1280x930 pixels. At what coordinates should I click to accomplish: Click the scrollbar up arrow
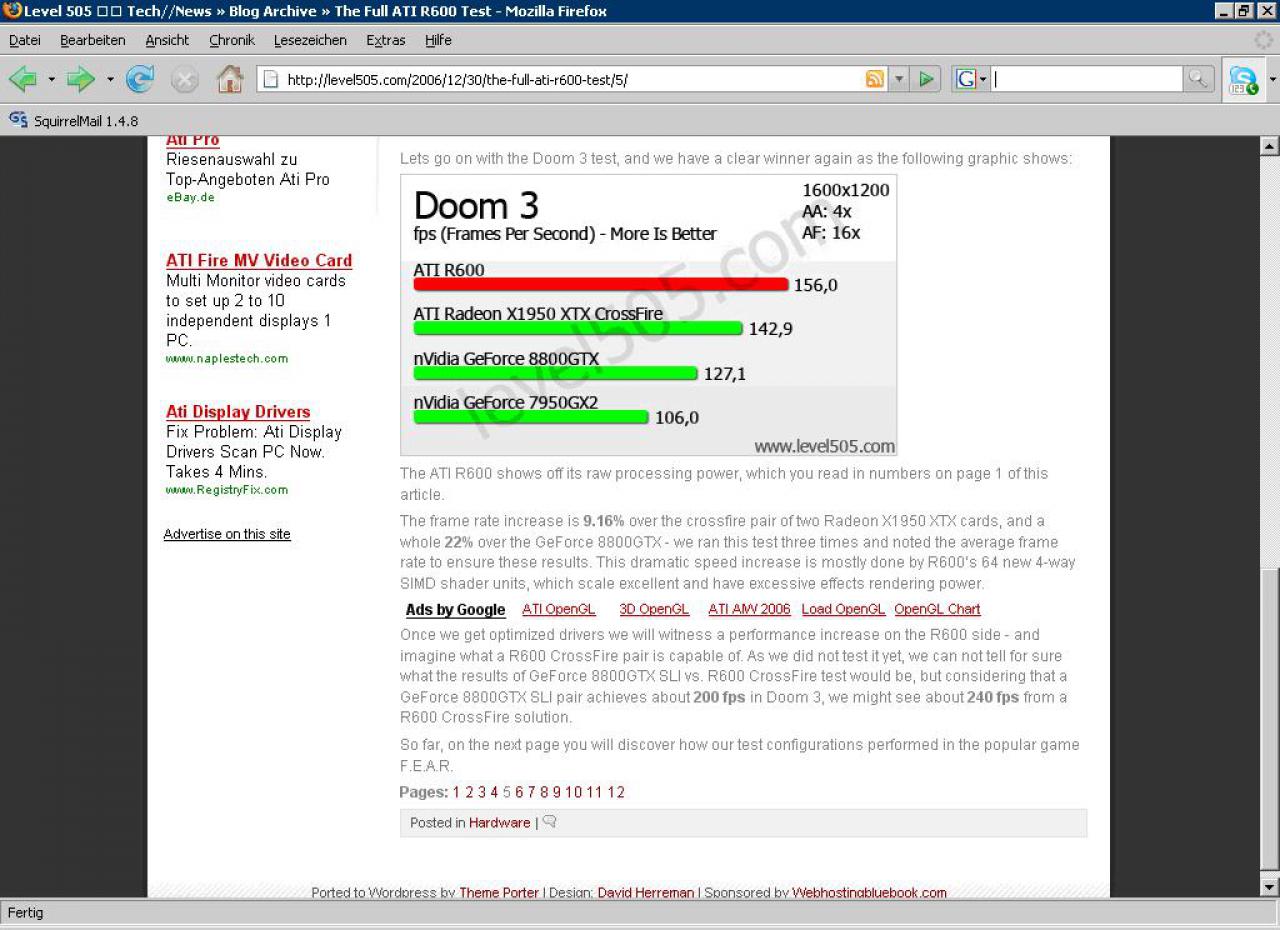point(1269,146)
